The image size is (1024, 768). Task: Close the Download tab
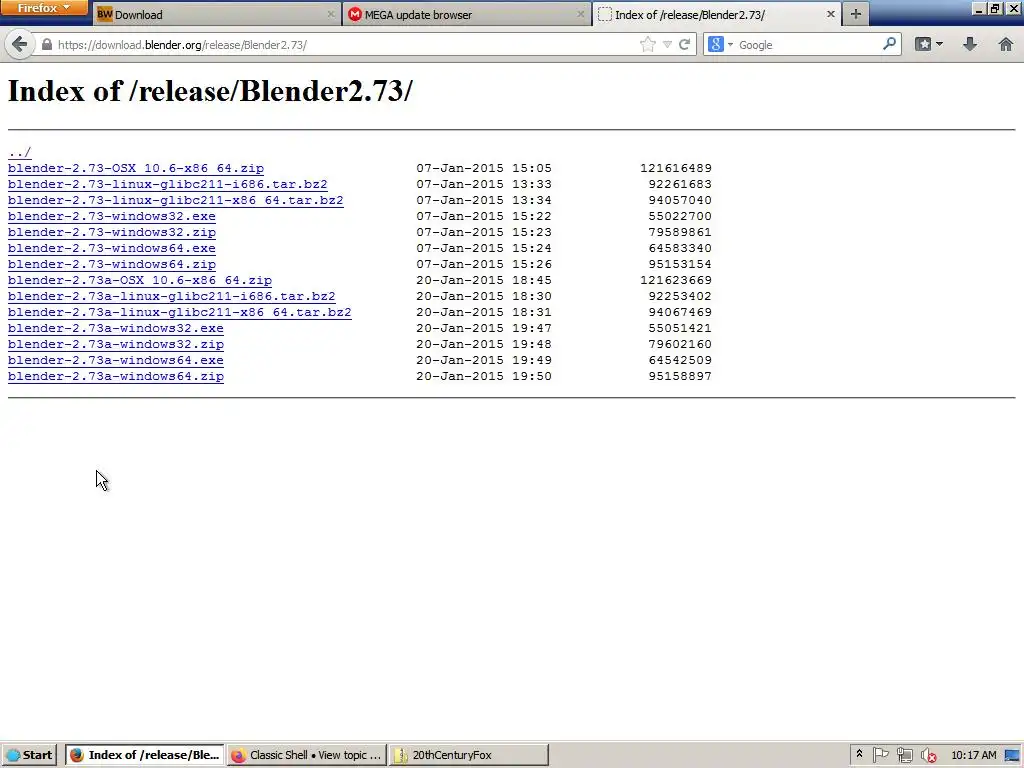click(330, 14)
